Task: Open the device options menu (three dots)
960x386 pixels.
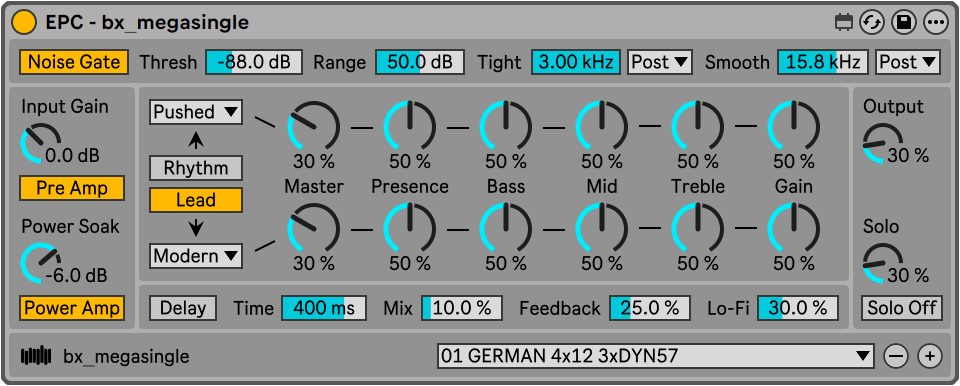Action: [936, 23]
